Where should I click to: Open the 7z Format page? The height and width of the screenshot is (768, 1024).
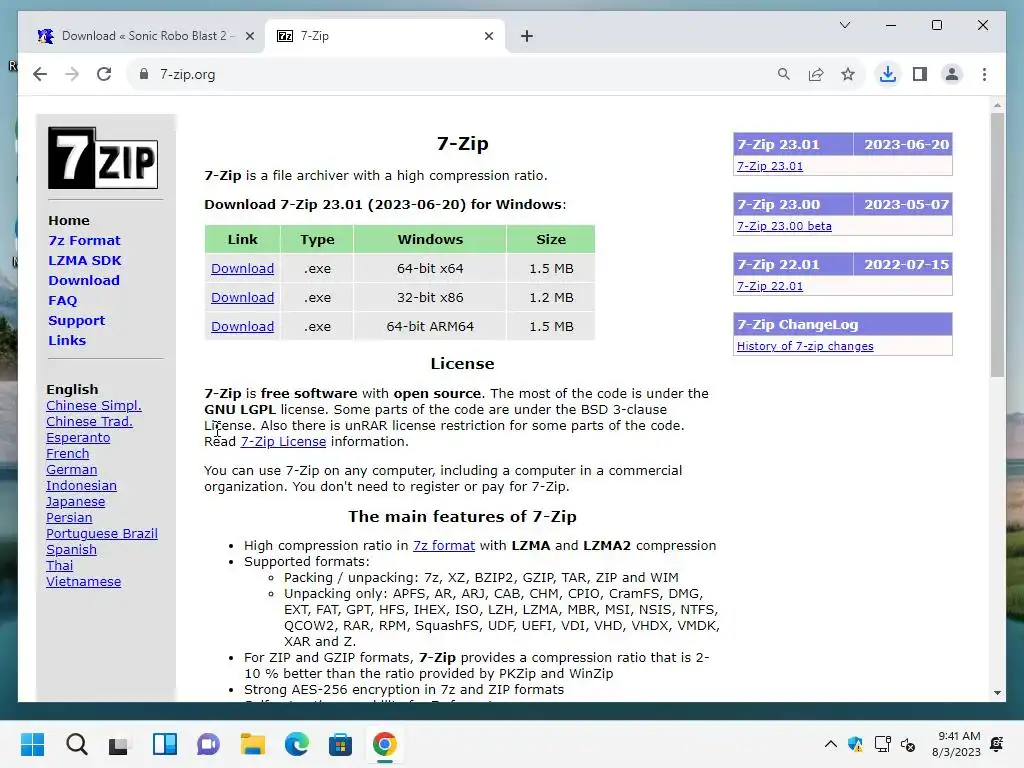pyautogui.click(x=84, y=240)
